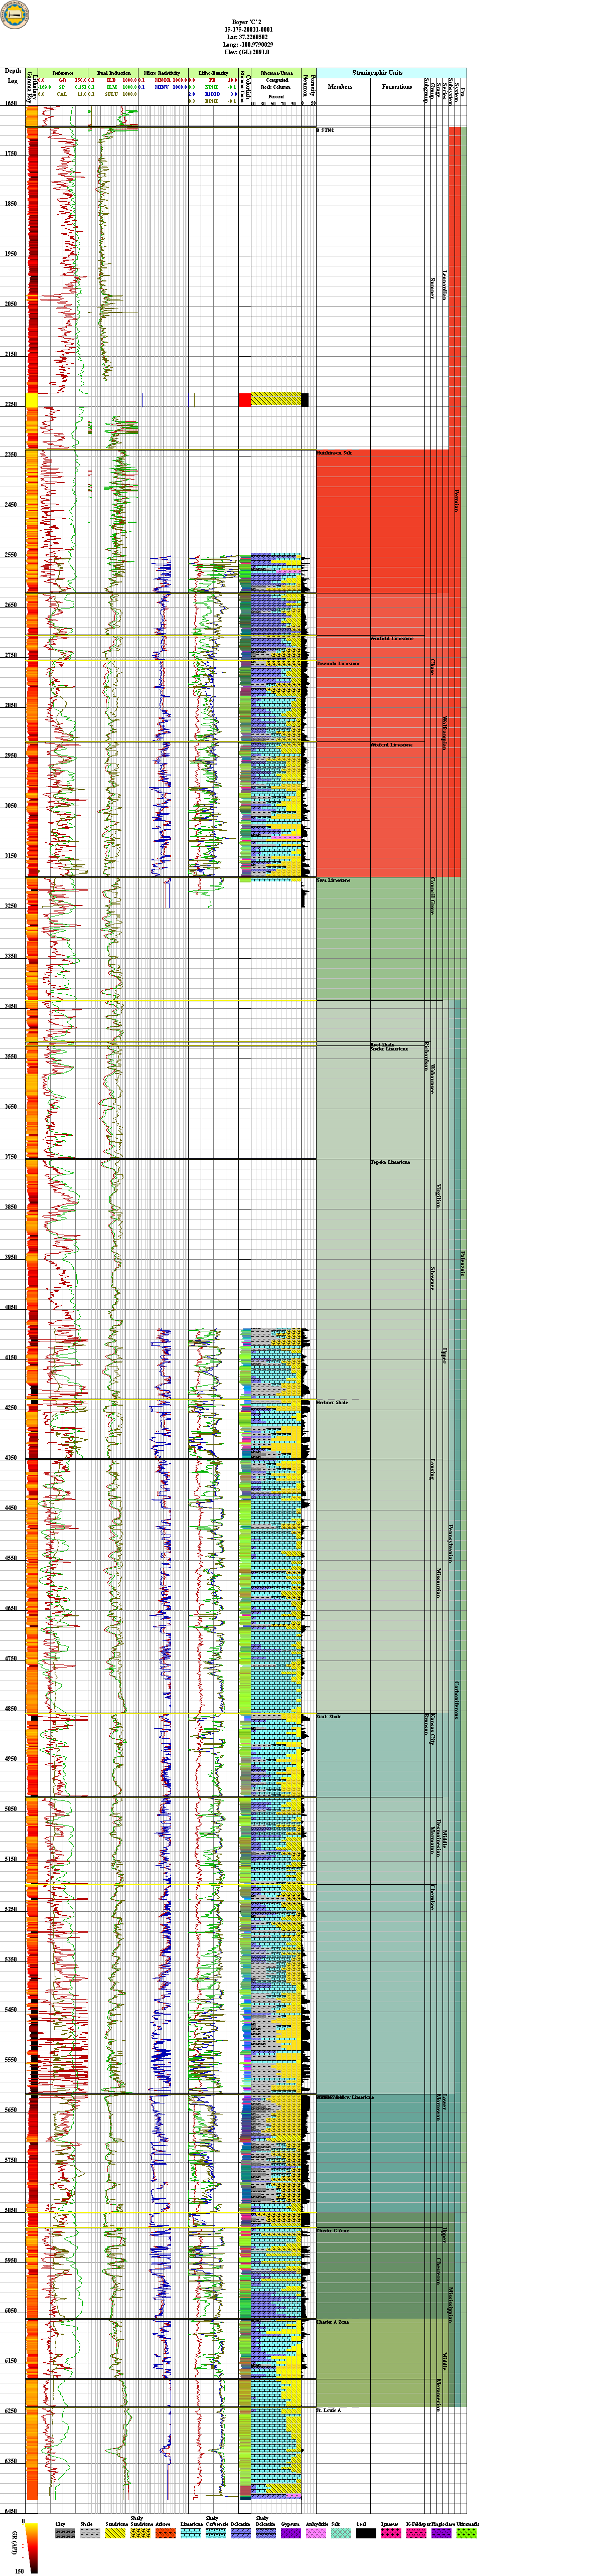Image resolution: width=592 pixels, height=2576 pixels.
Task: Click the circular survey logo at top left
Action: (15, 15)
